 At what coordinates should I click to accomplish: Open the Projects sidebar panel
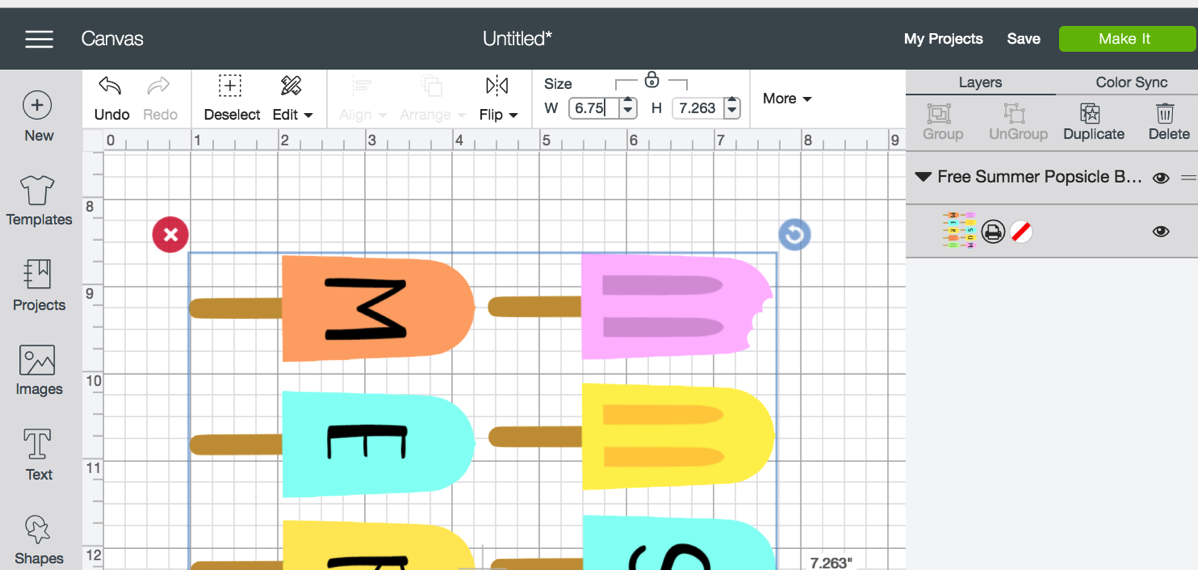click(38, 286)
